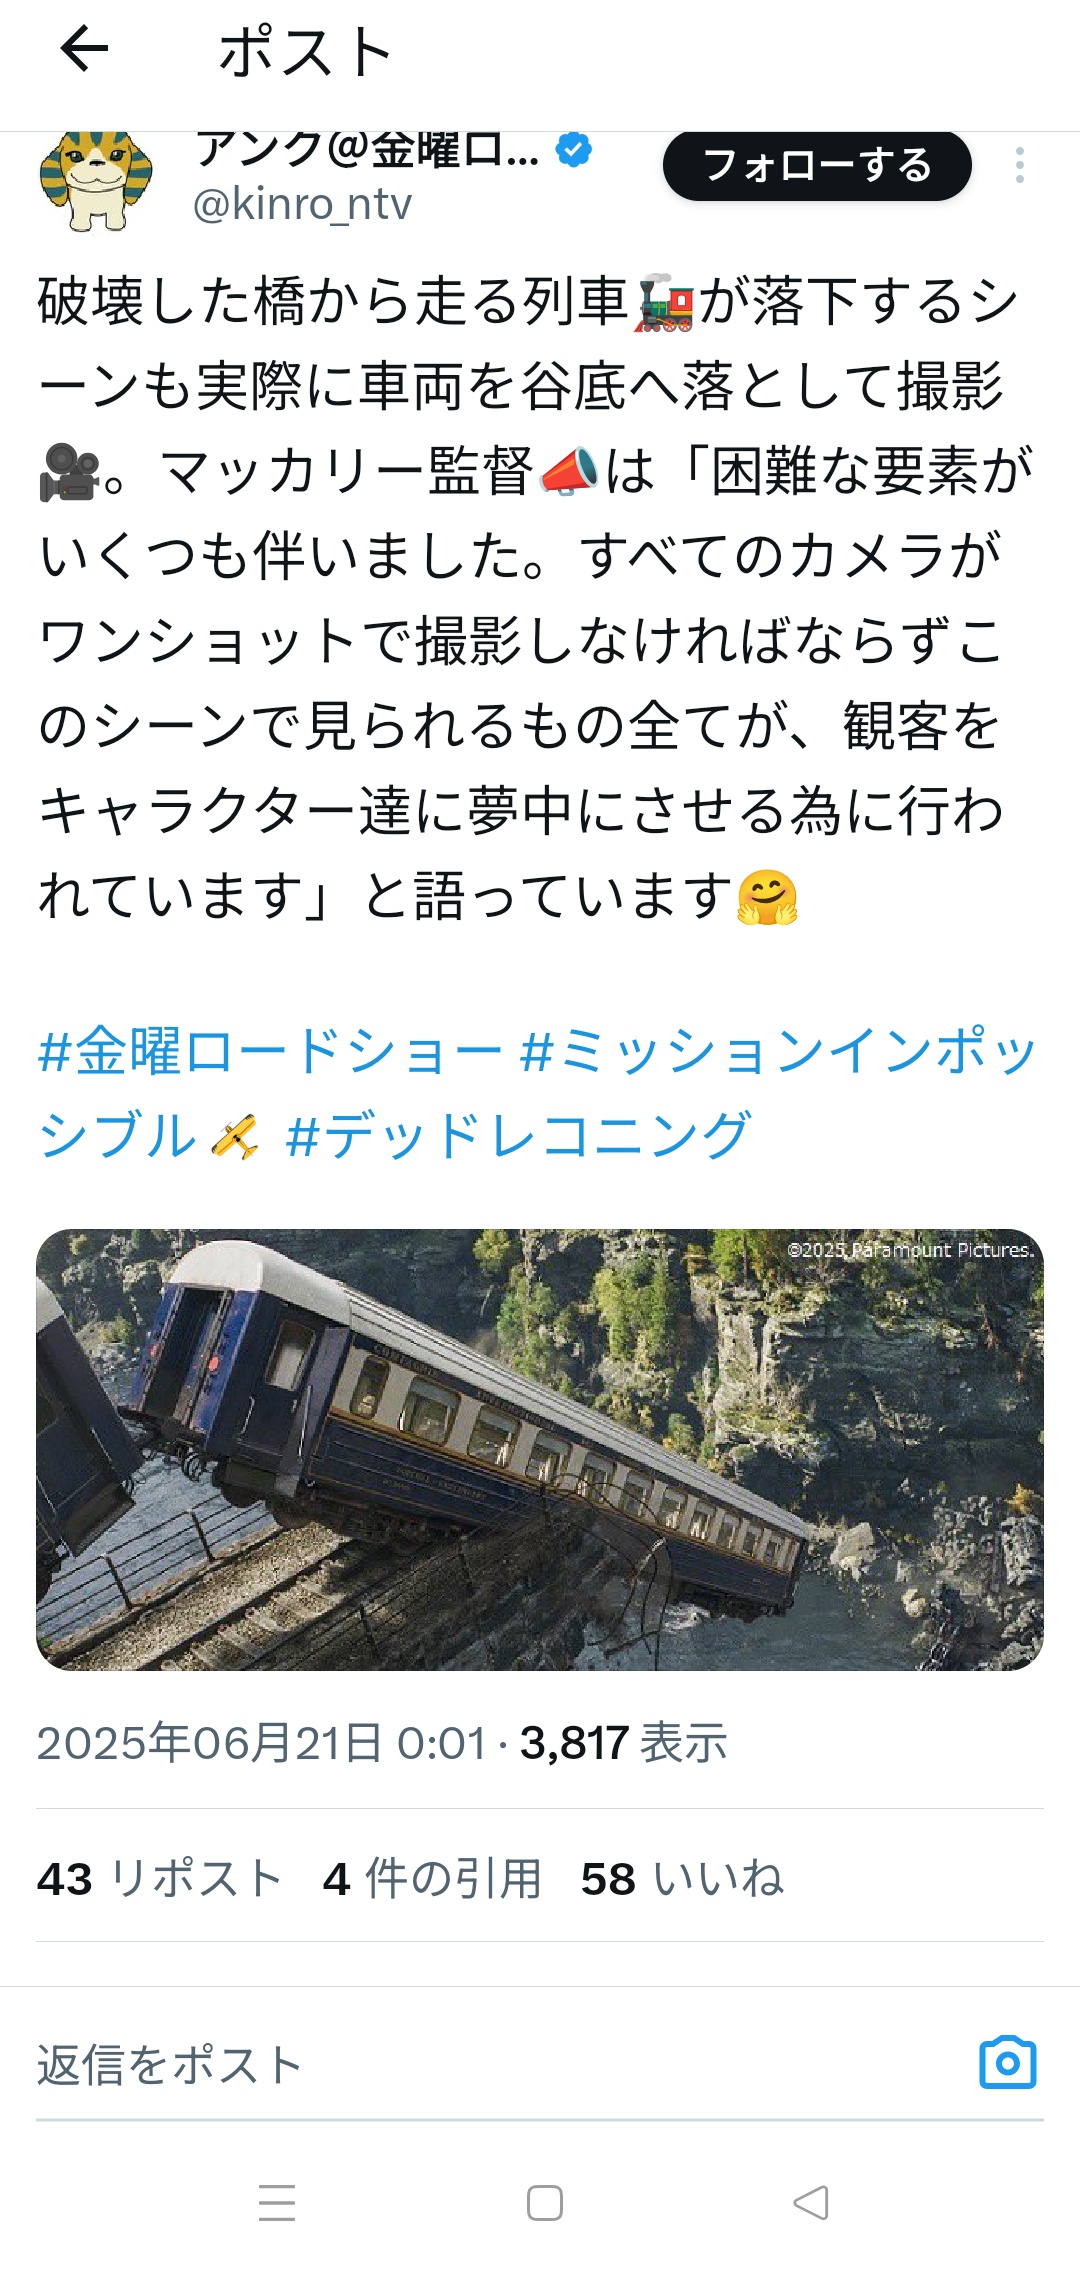1080x2269 pixels.
Task: Show the 4 件の引用 quotes
Action: [x=432, y=1878]
